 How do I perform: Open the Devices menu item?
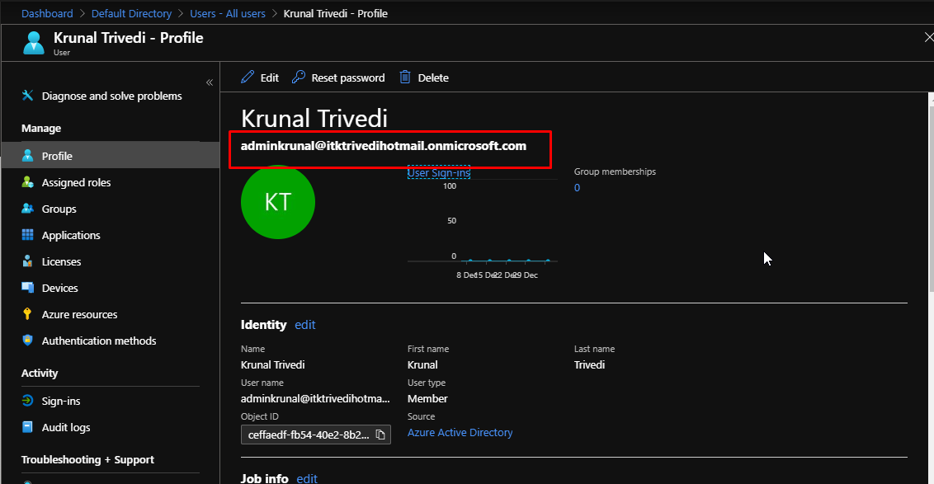(x=59, y=288)
